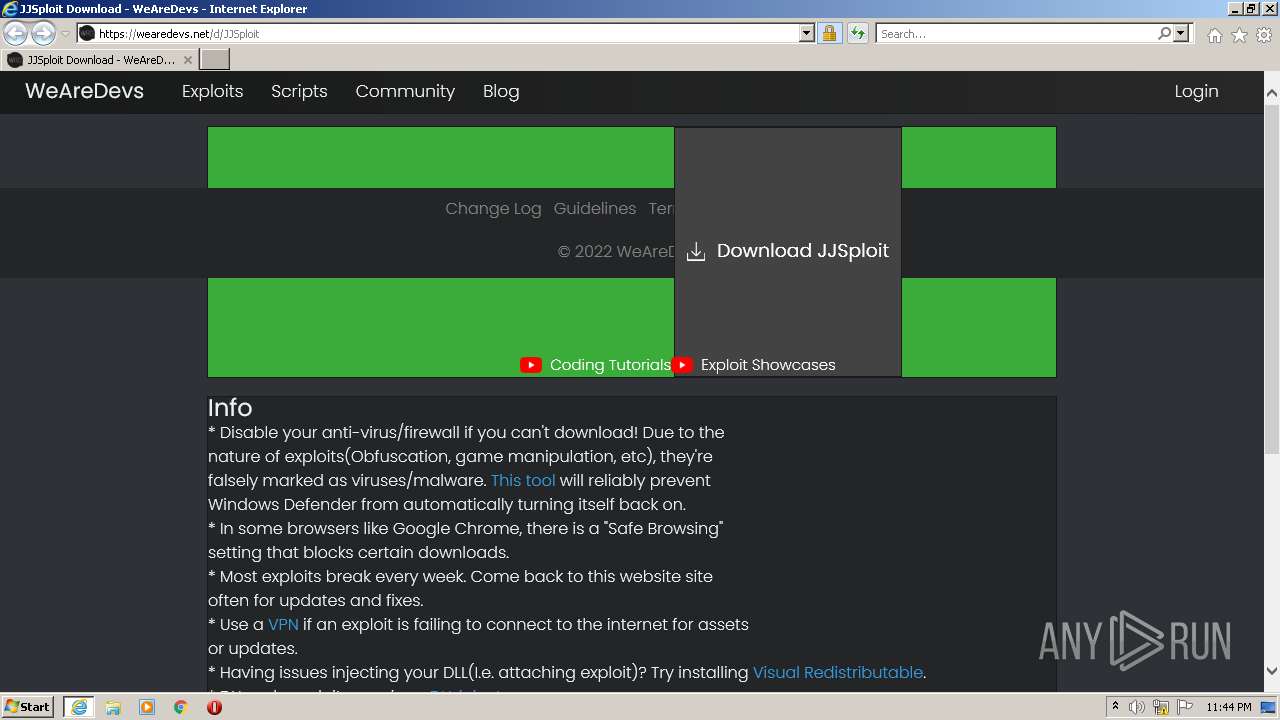1280x720 pixels.
Task: Click the Exploit Showcases link
Action: click(x=768, y=365)
